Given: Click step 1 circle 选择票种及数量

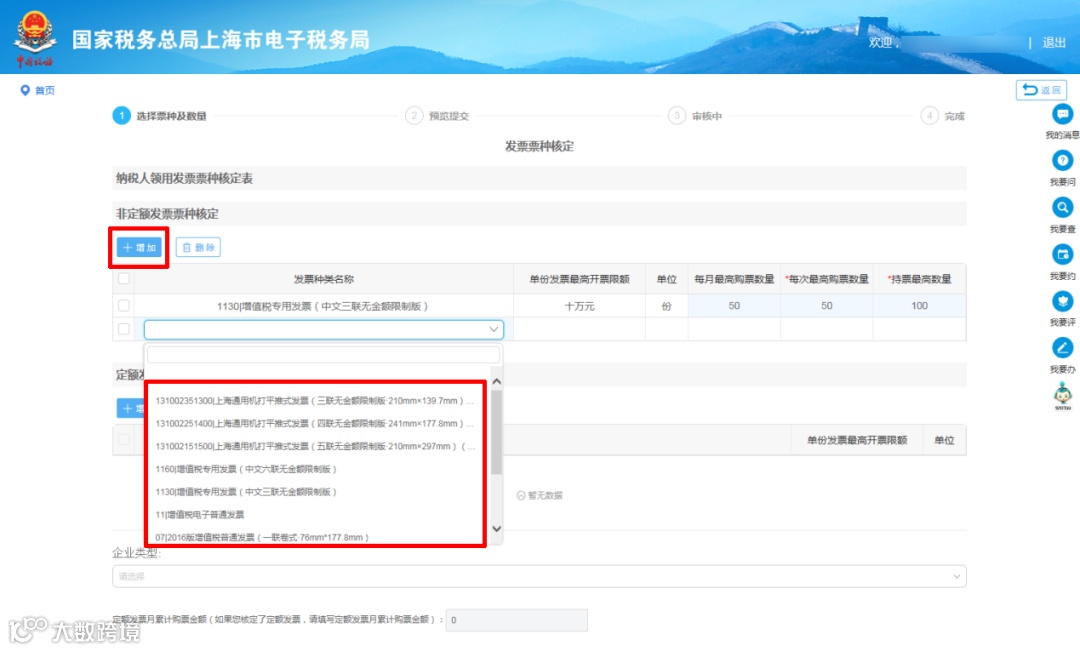Looking at the screenshot, I should [x=121, y=116].
